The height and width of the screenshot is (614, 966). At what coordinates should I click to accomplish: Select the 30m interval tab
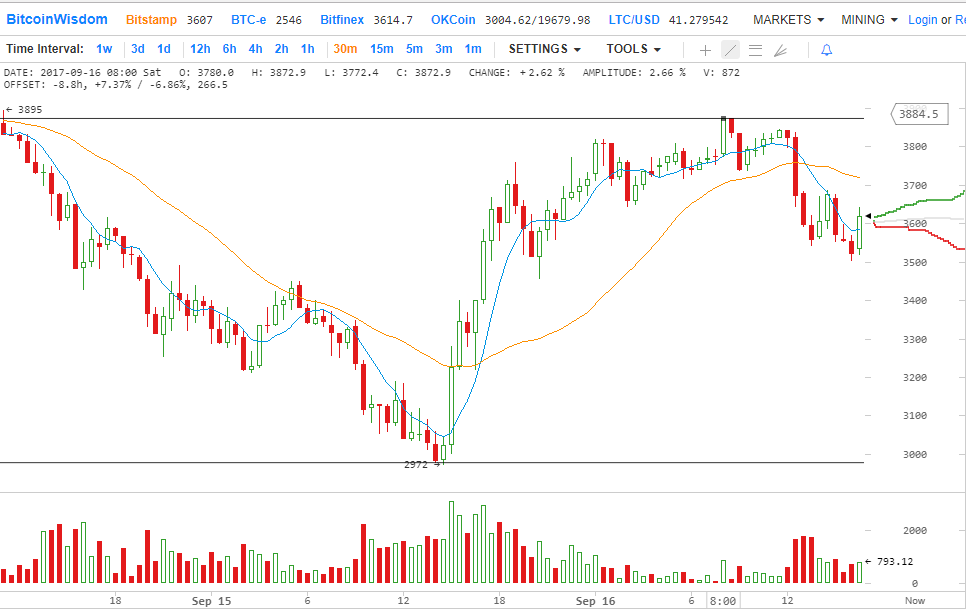tap(345, 49)
